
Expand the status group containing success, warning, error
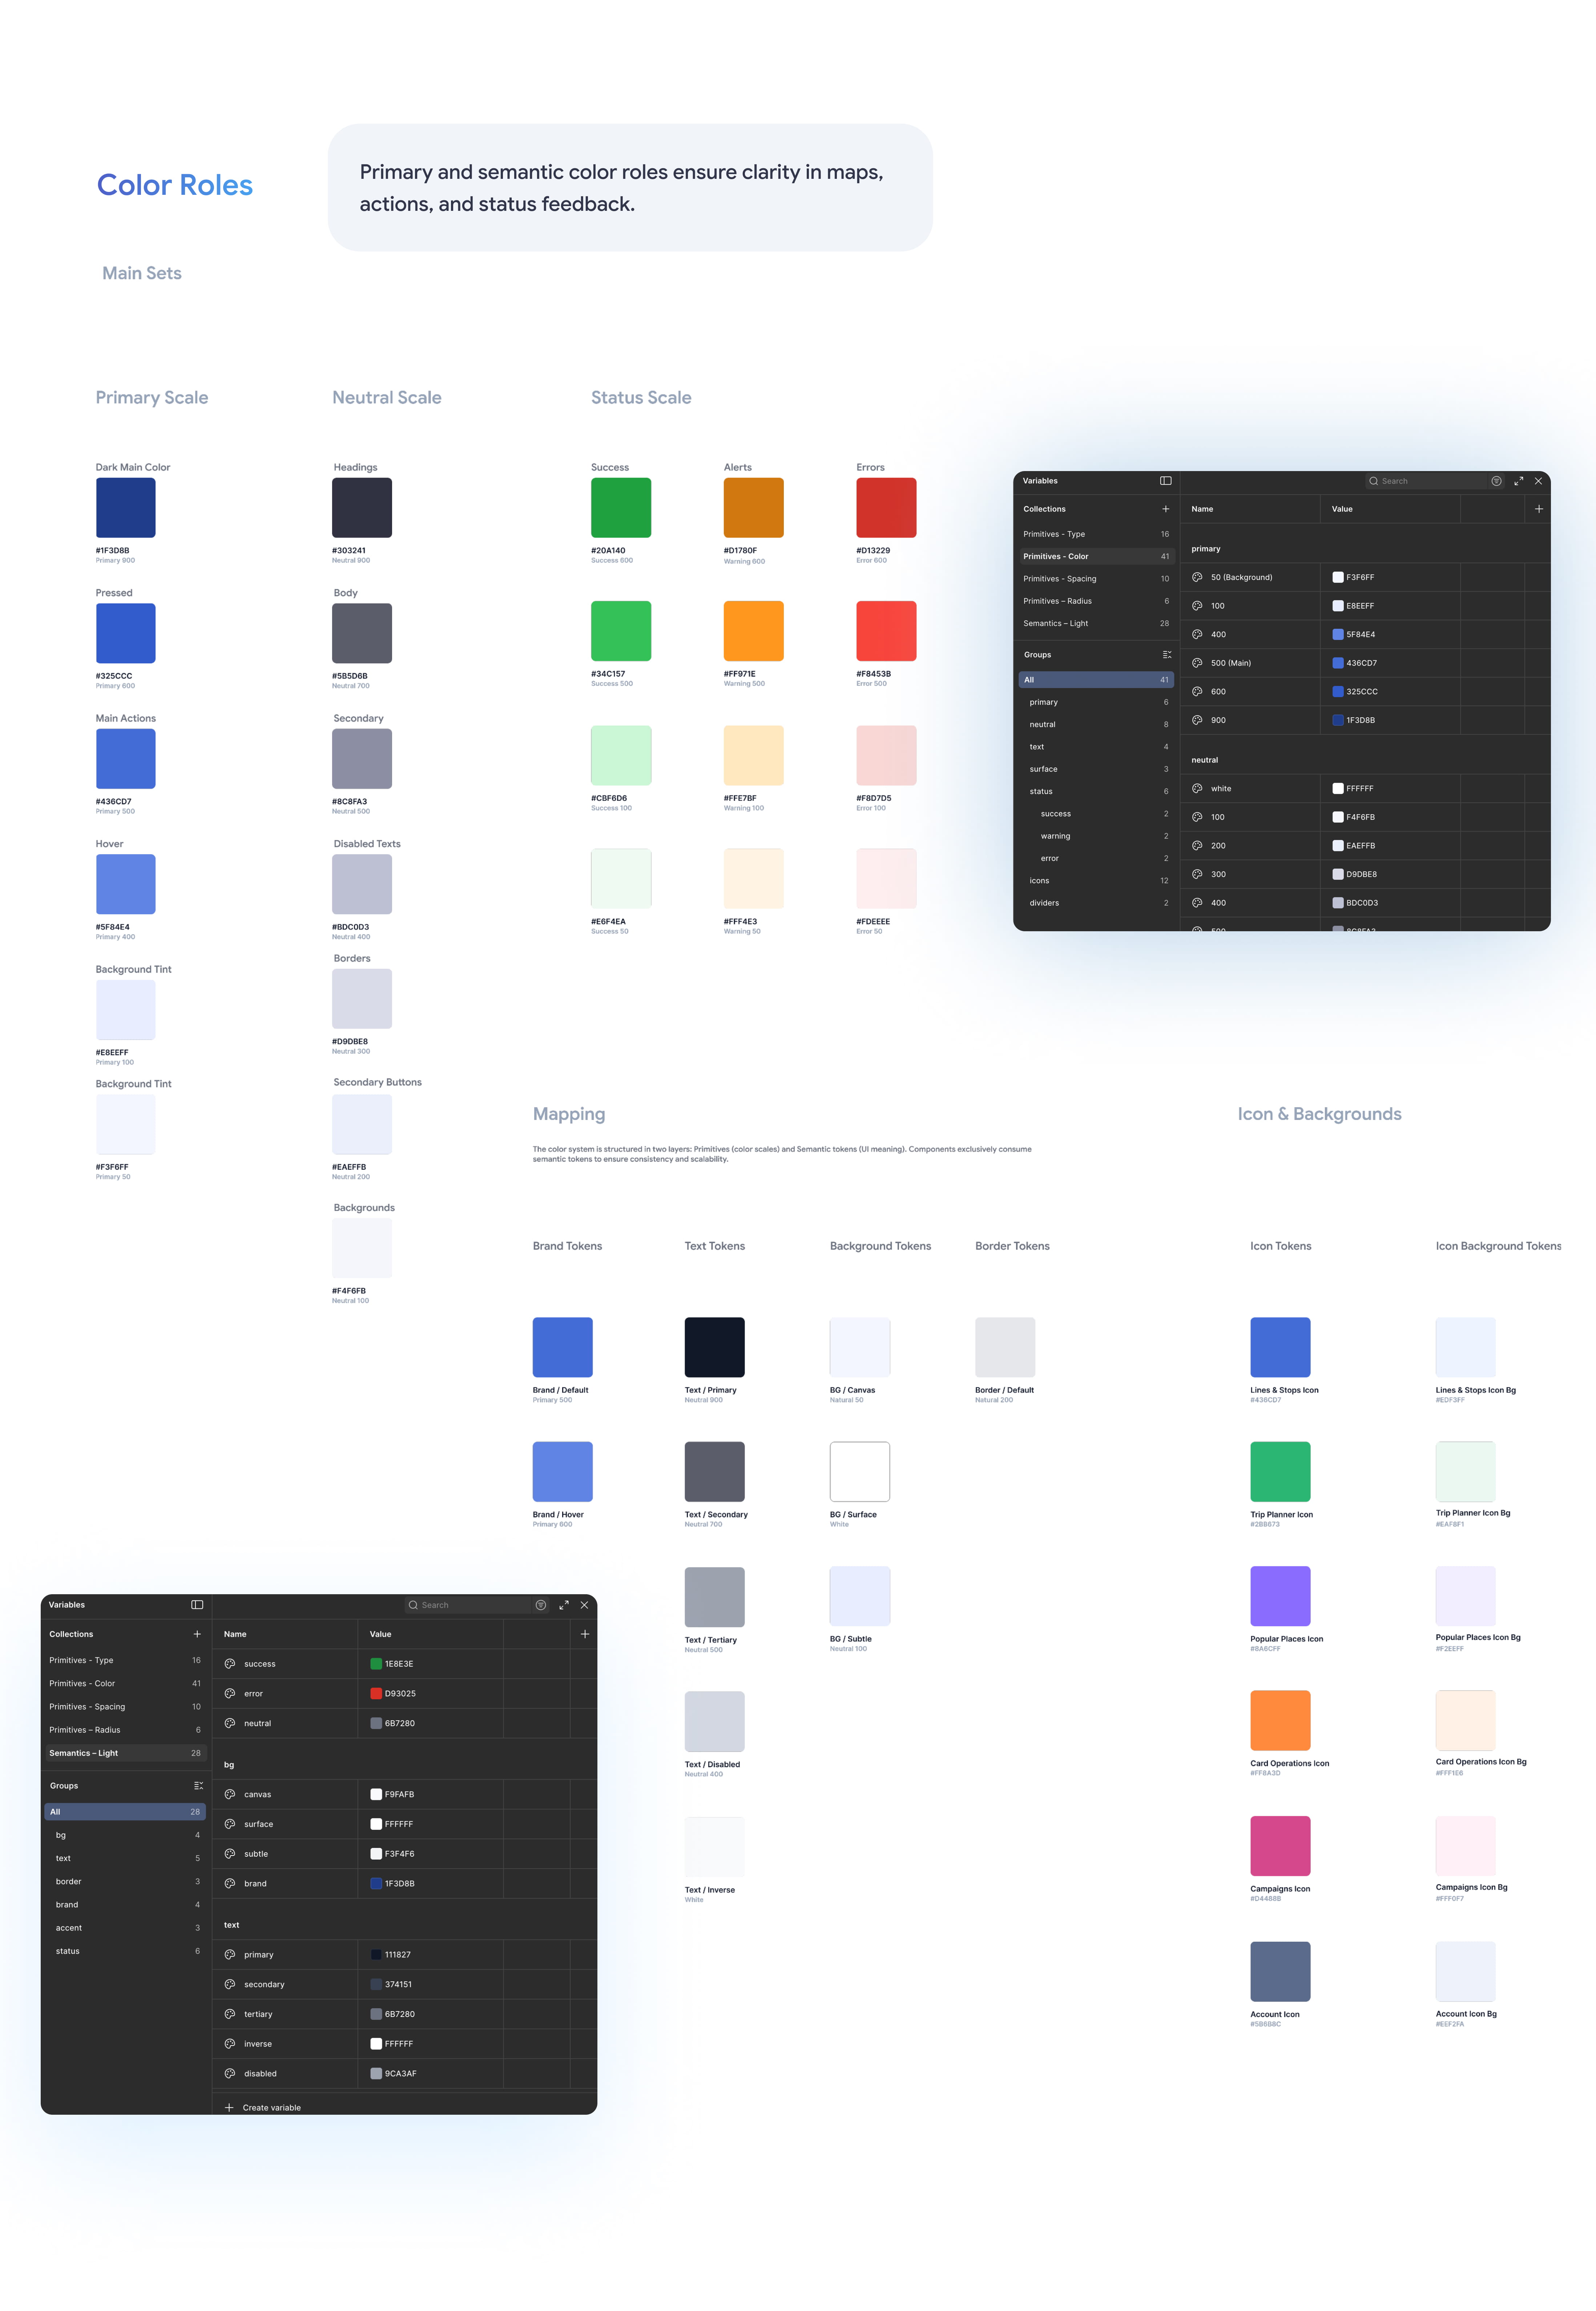[x=1041, y=791]
